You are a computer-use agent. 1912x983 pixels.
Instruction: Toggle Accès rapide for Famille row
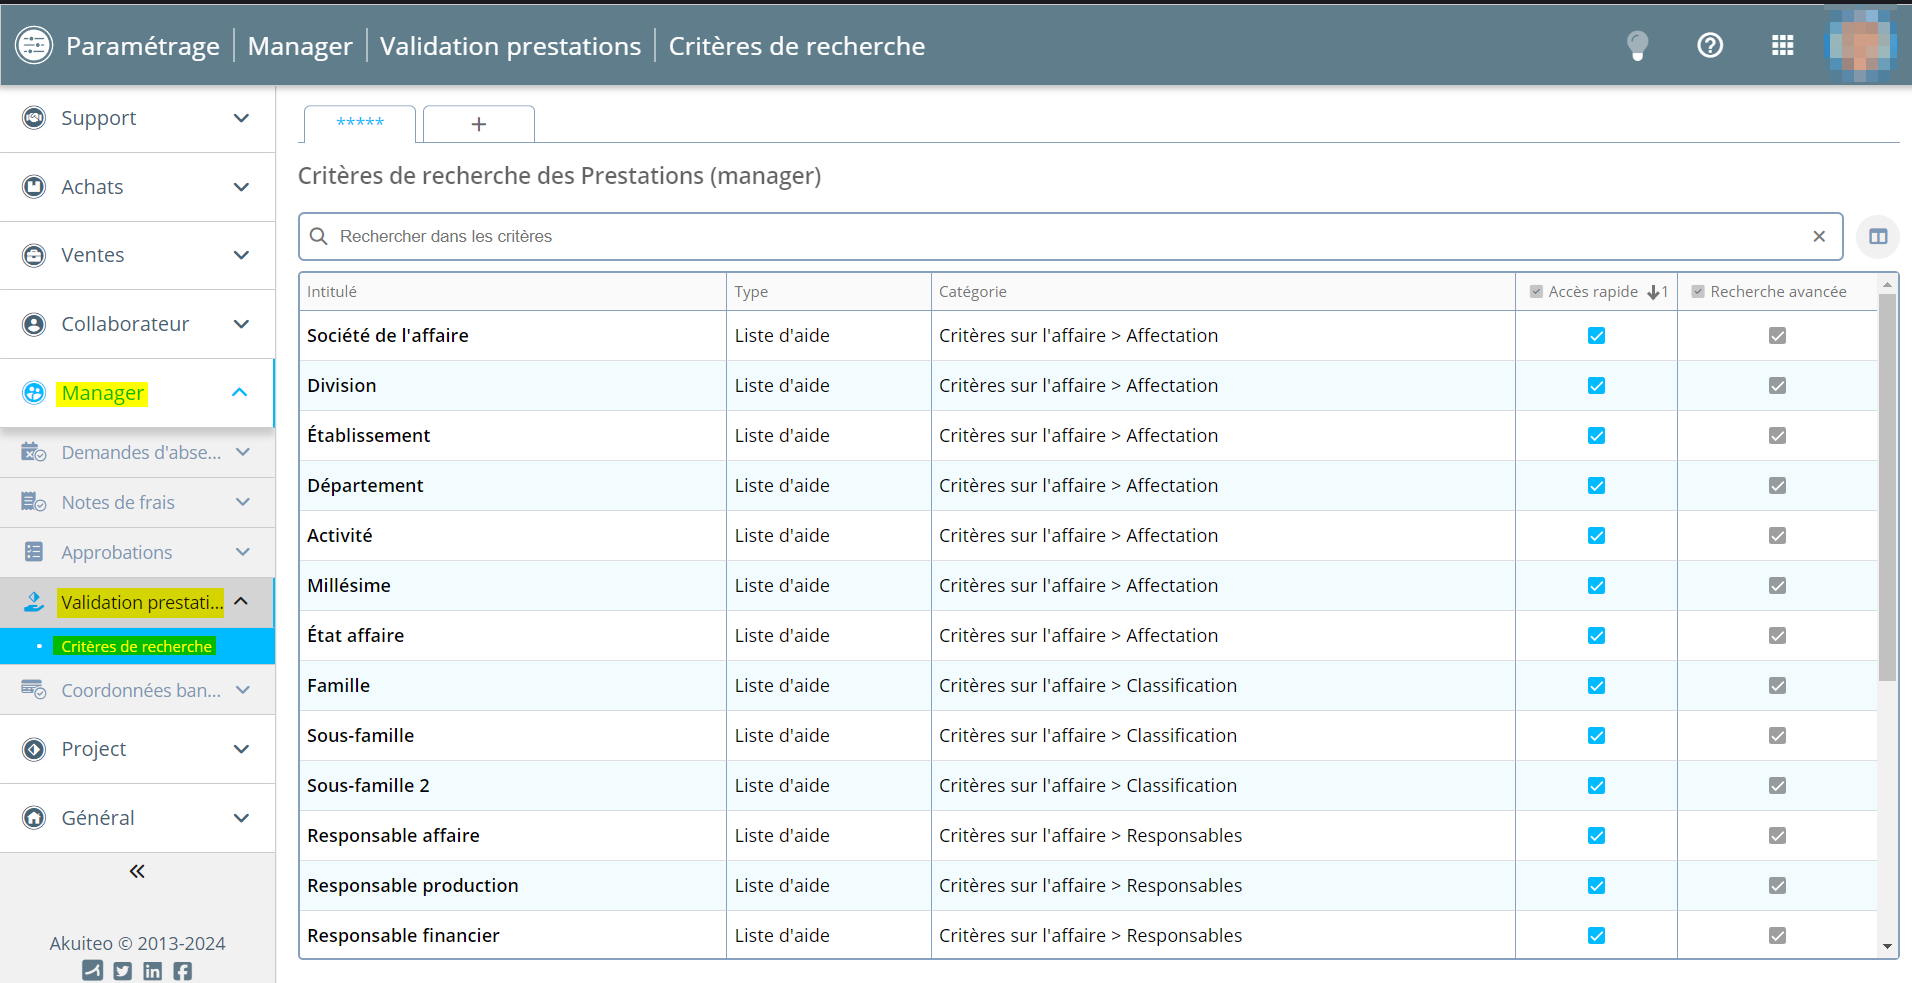(x=1596, y=686)
